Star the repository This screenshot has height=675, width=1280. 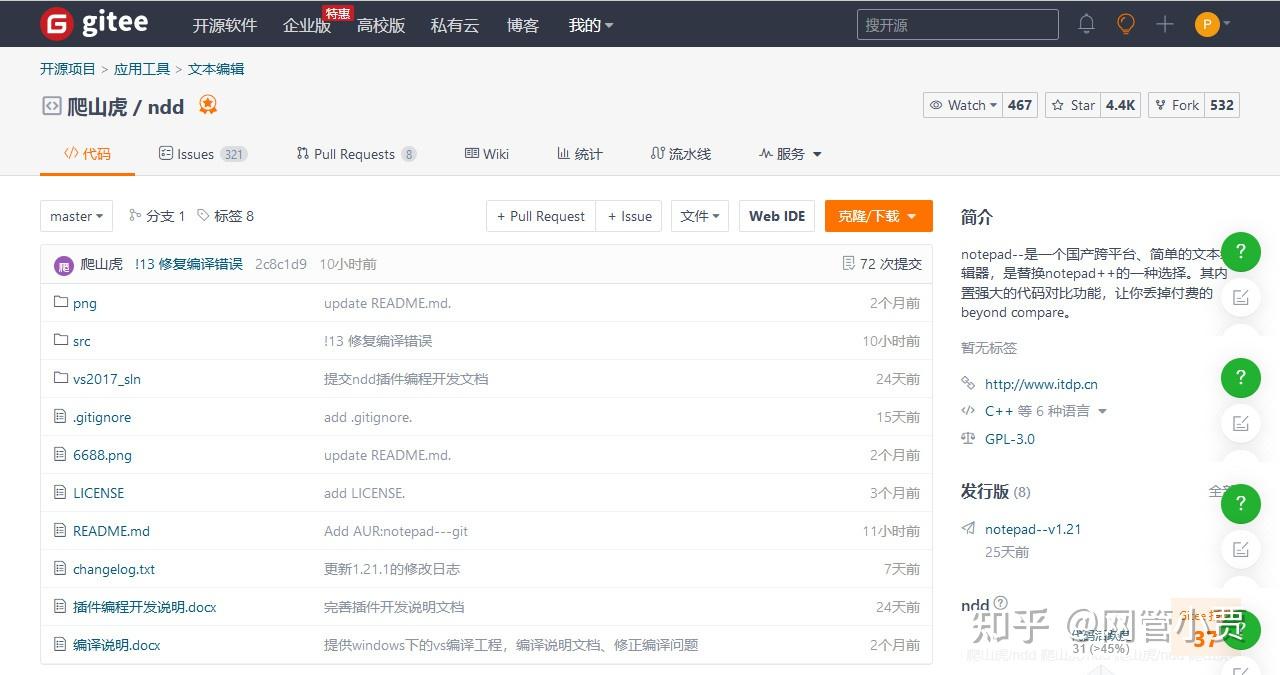pyautogui.click(x=1073, y=105)
